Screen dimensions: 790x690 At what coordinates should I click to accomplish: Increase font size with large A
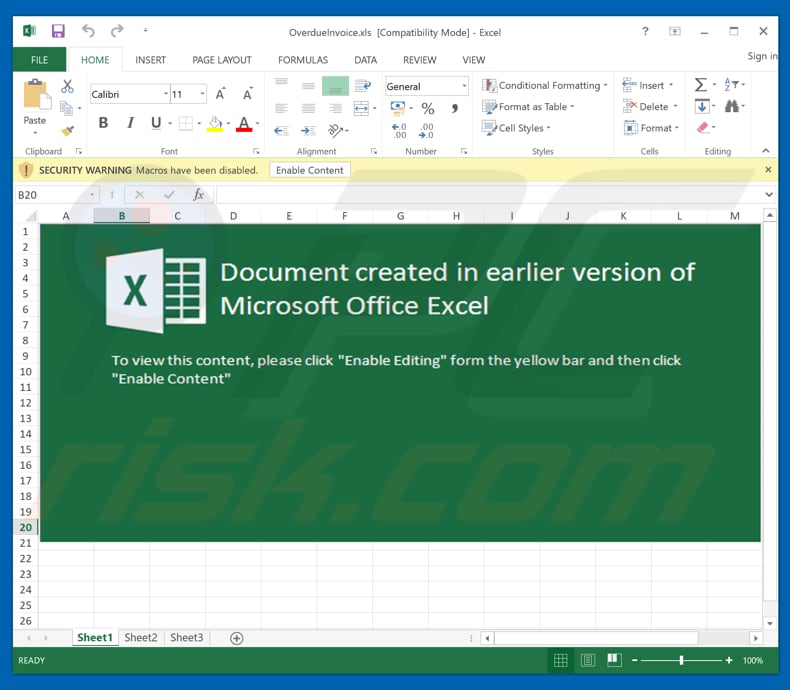point(220,94)
